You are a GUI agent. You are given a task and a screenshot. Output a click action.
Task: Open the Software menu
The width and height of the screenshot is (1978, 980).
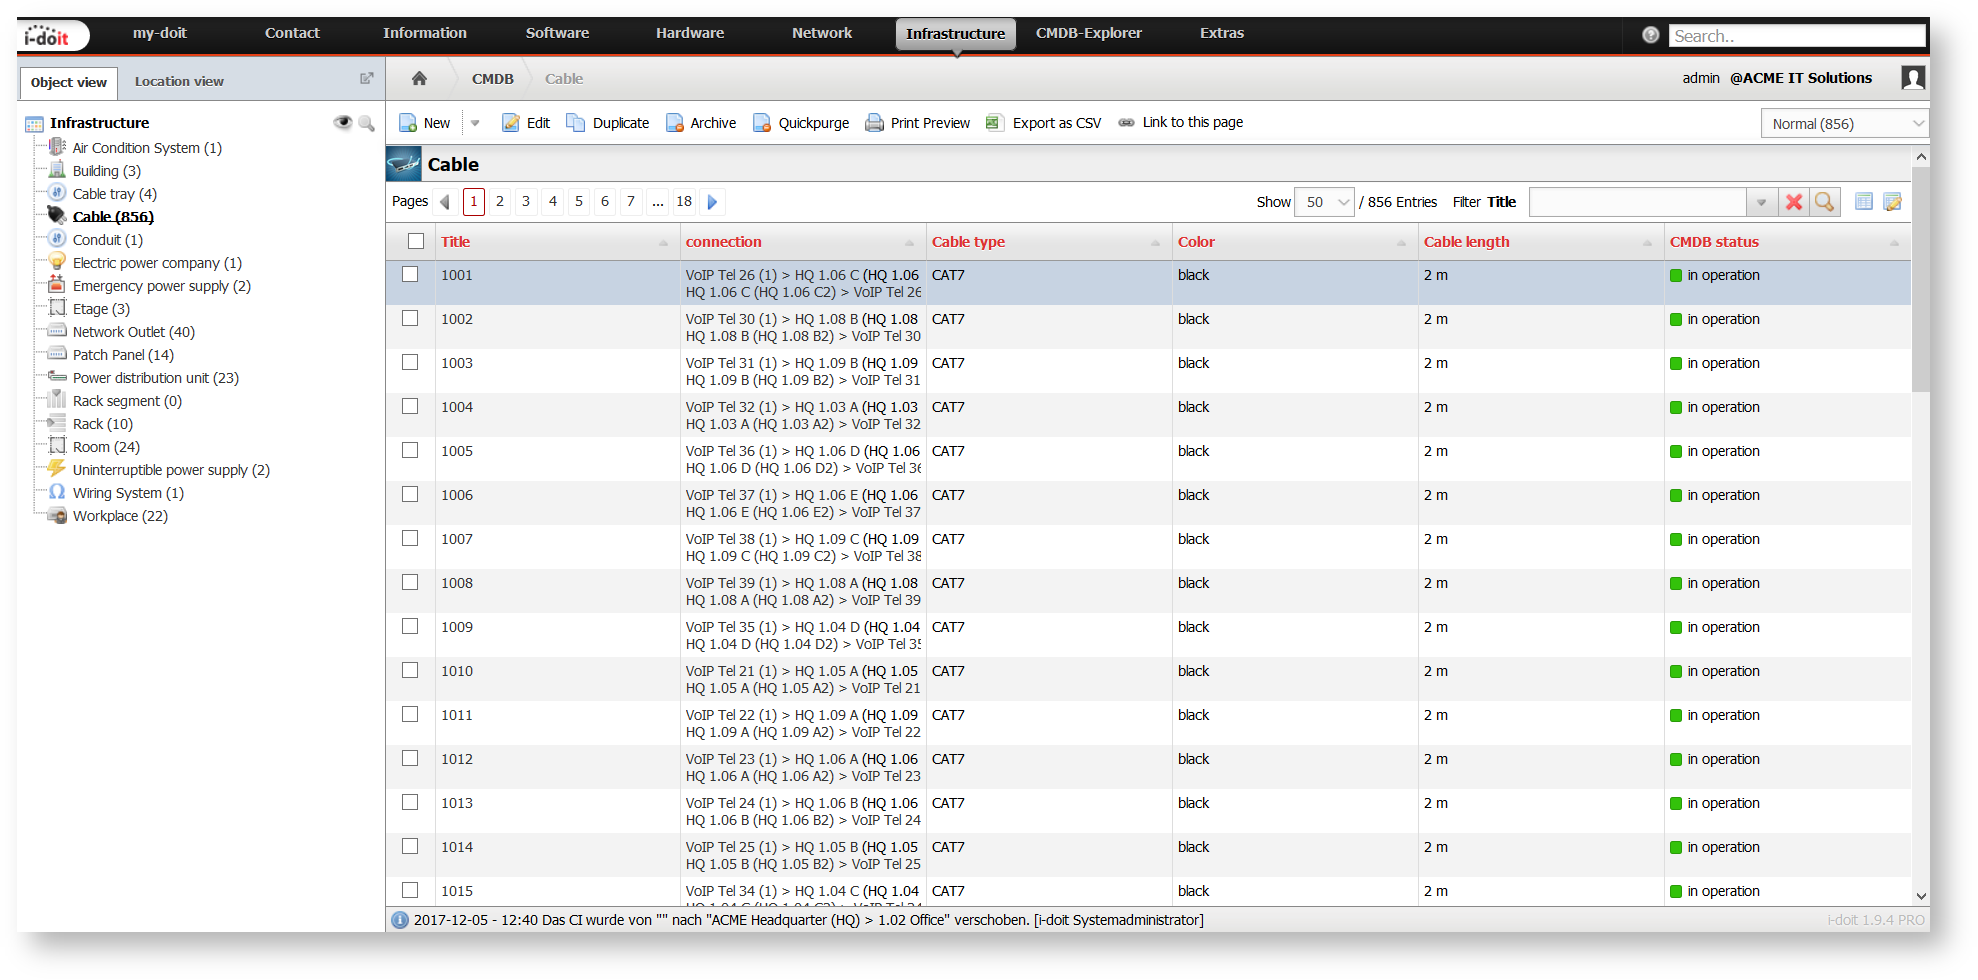(x=557, y=33)
